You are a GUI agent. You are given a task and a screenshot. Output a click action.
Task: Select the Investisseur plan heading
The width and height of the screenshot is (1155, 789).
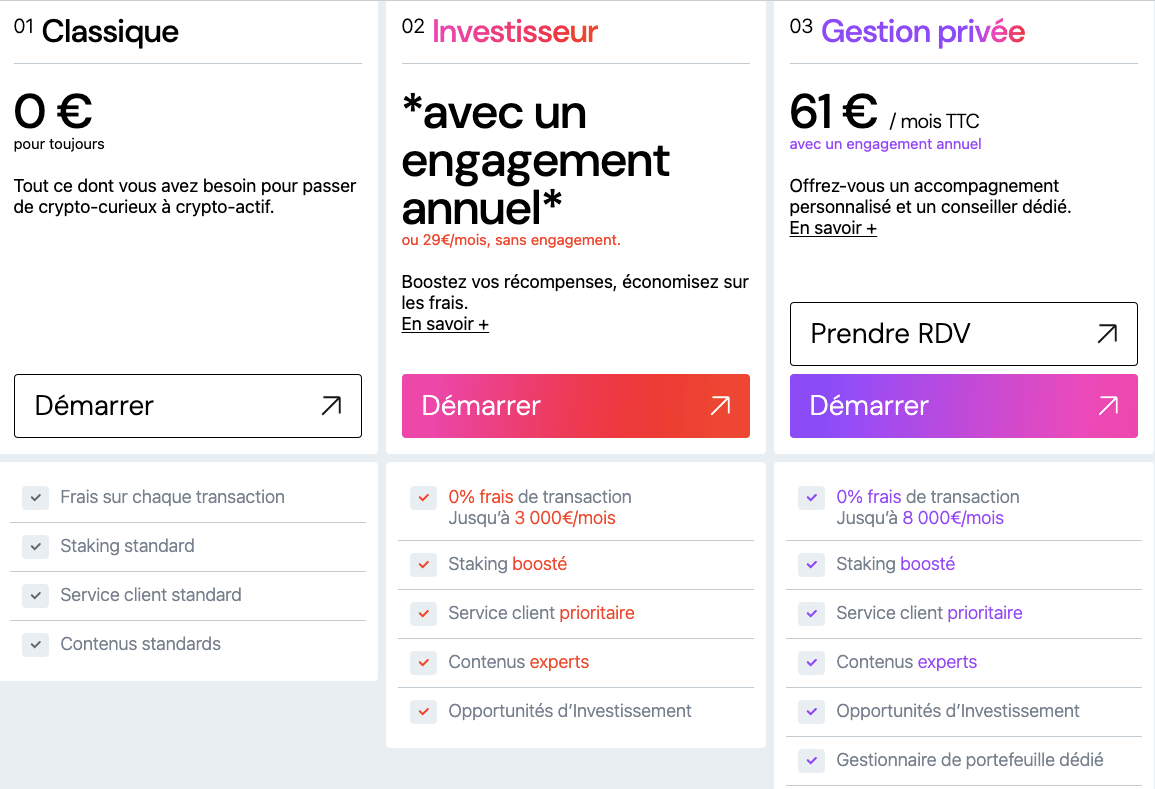(515, 32)
